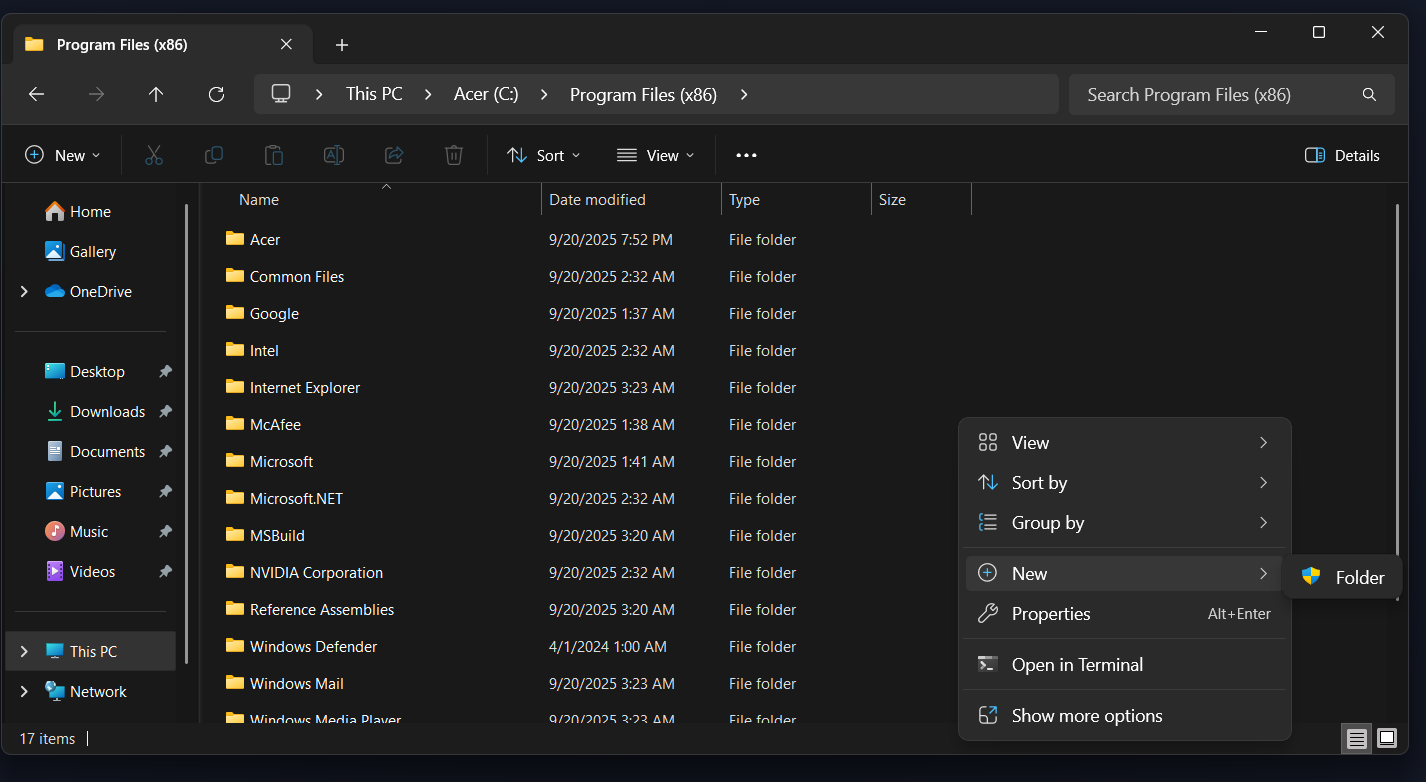Click the pin next to Music
The image size is (1426, 782).
pyautogui.click(x=165, y=531)
